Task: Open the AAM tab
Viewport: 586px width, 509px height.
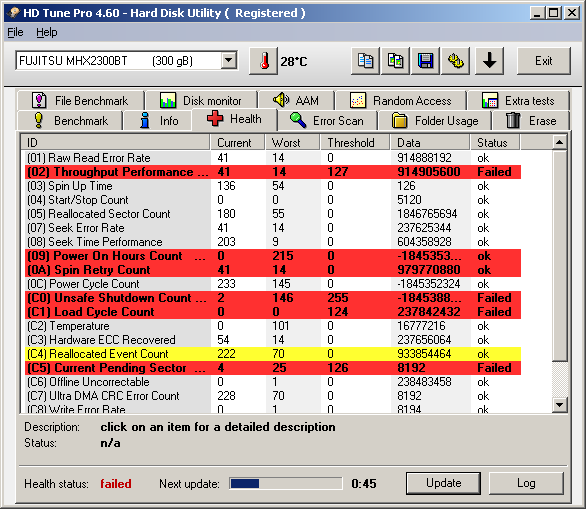Action: click(x=296, y=101)
